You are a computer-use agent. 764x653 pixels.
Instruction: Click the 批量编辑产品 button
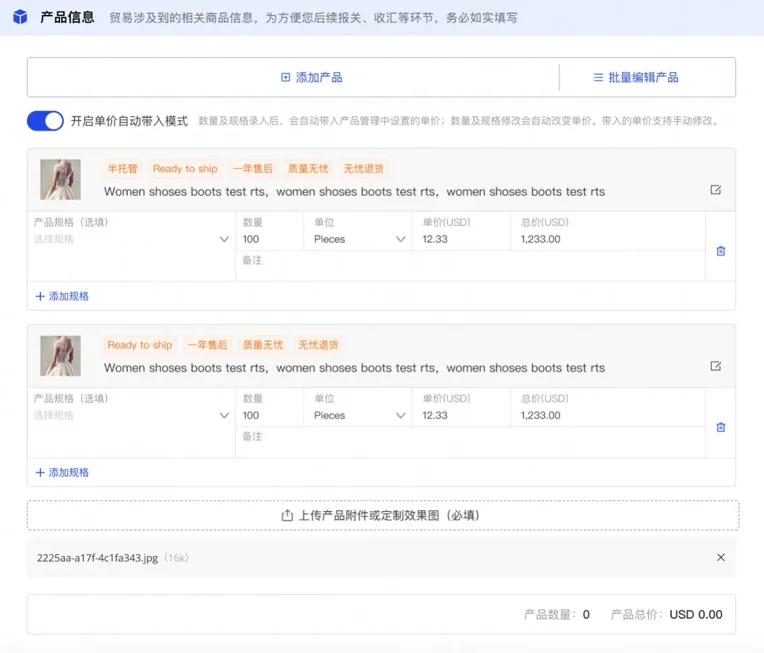click(x=636, y=77)
